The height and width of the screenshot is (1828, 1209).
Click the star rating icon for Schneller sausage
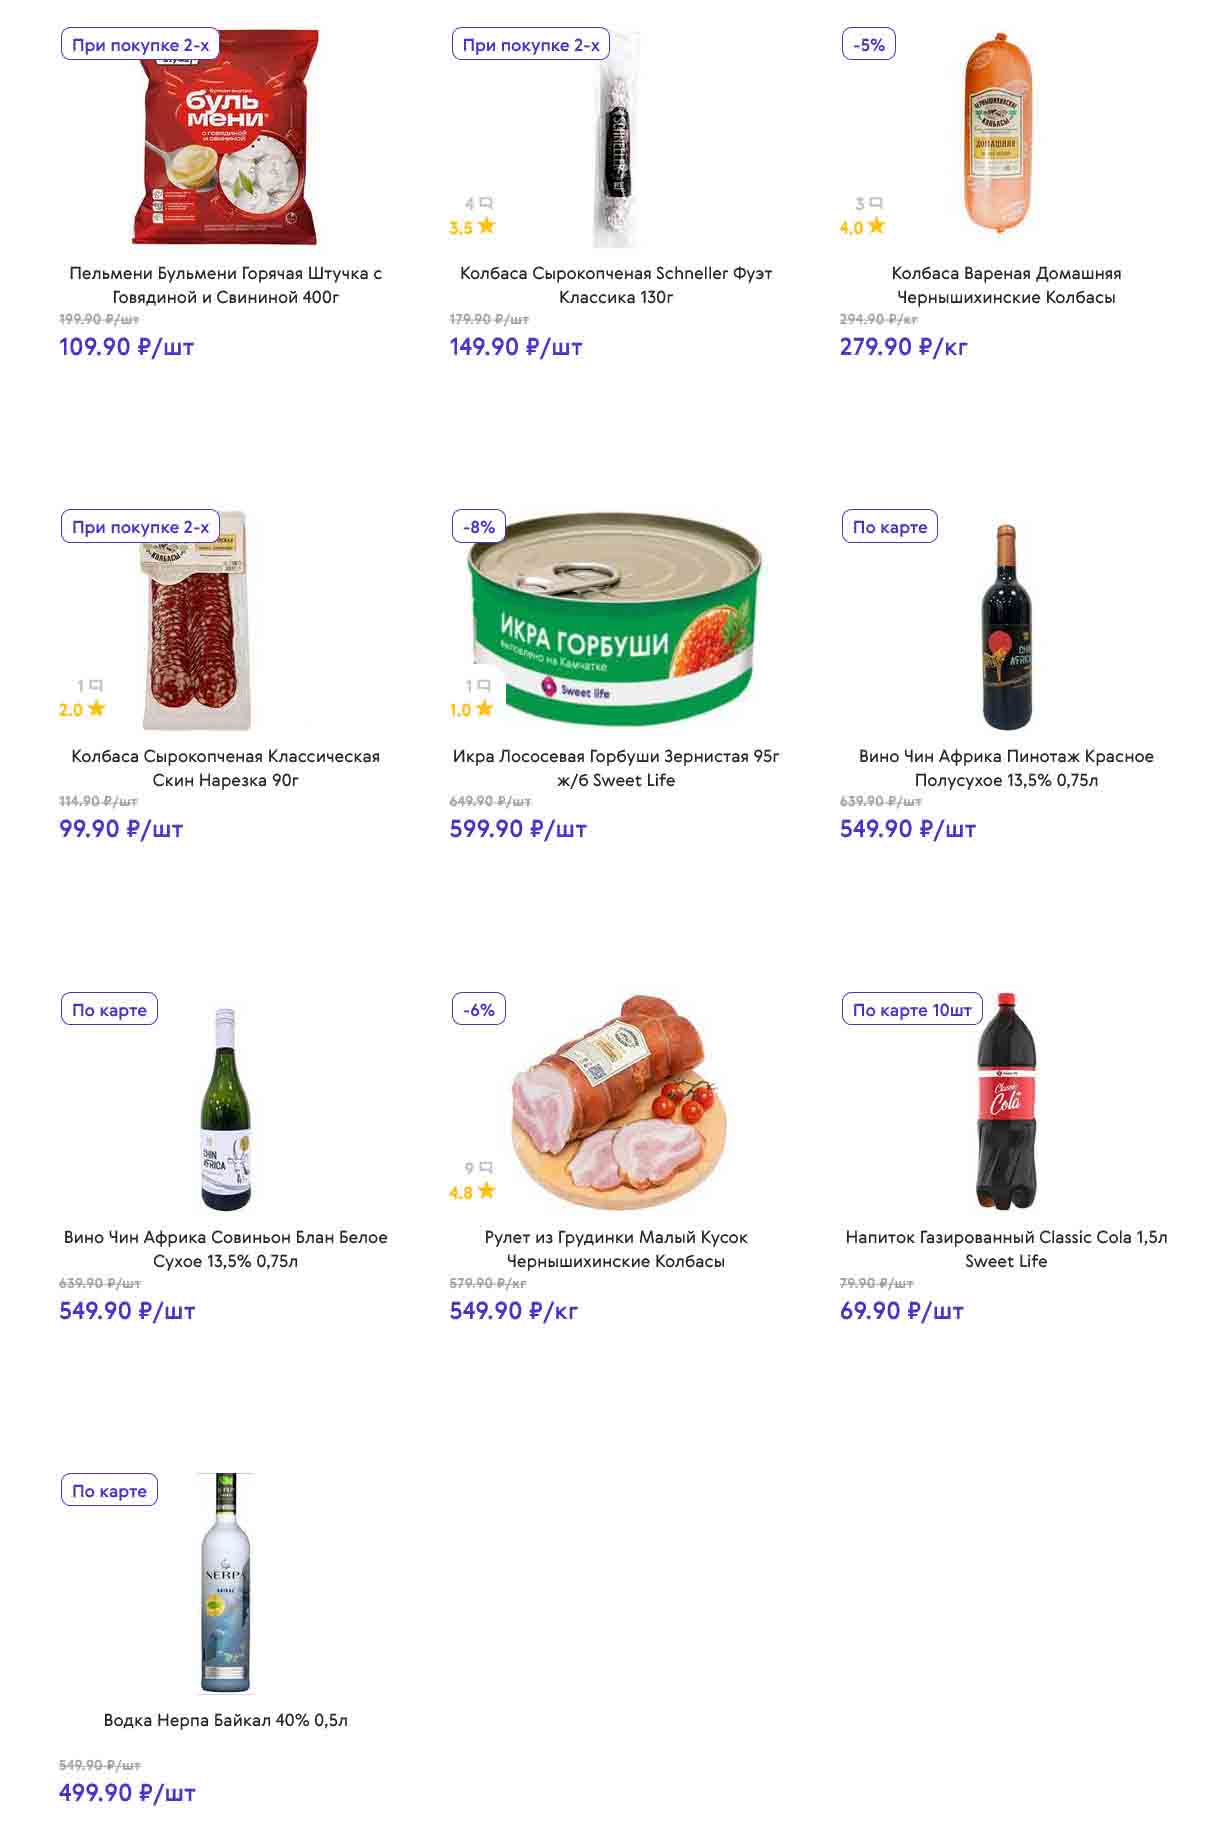(486, 226)
